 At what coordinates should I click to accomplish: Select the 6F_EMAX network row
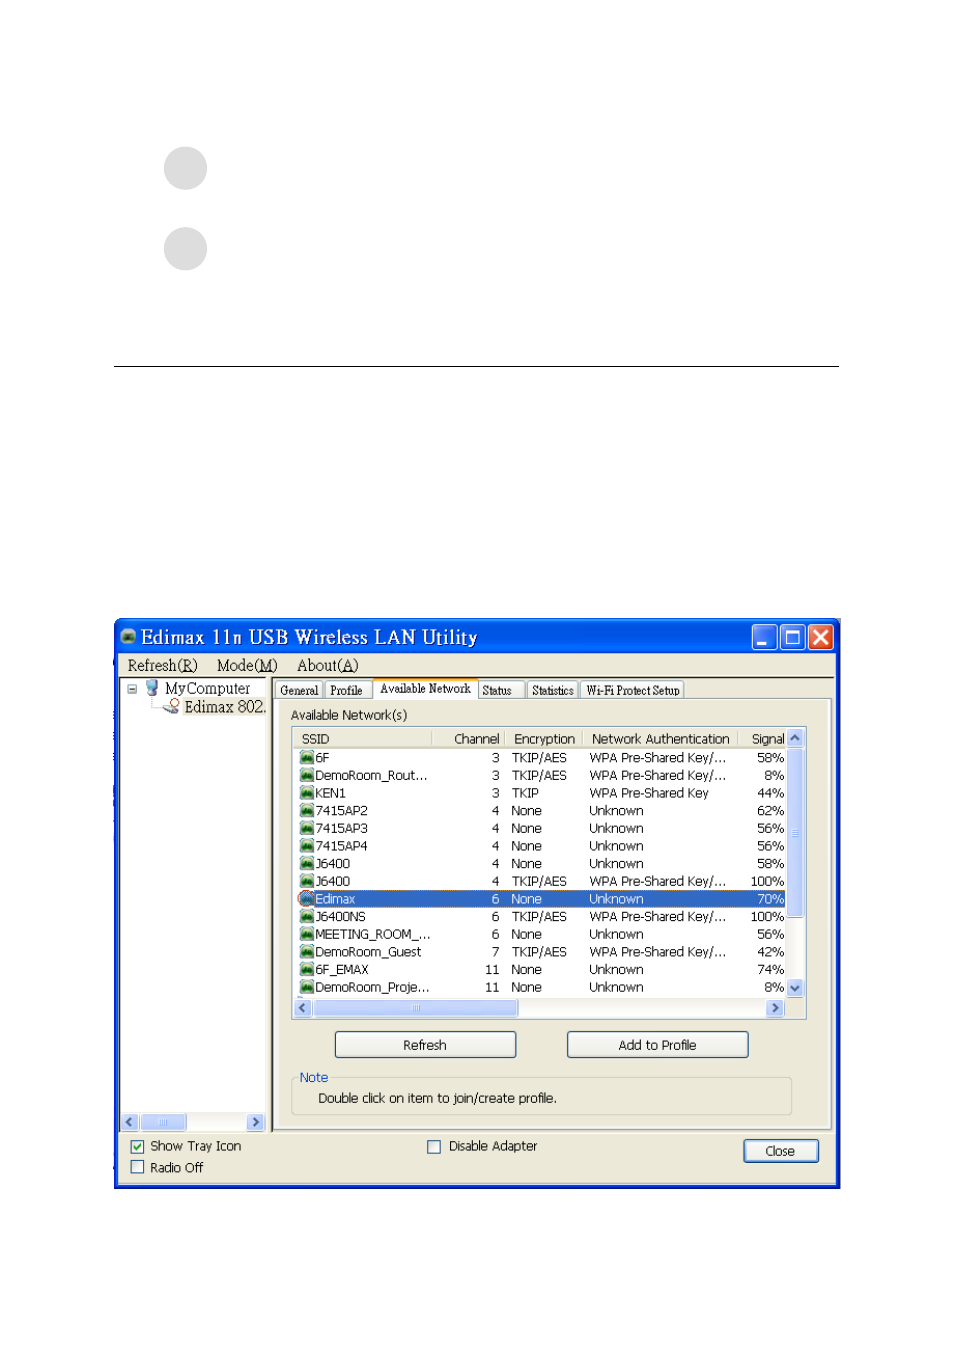click(x=541, y=969)
